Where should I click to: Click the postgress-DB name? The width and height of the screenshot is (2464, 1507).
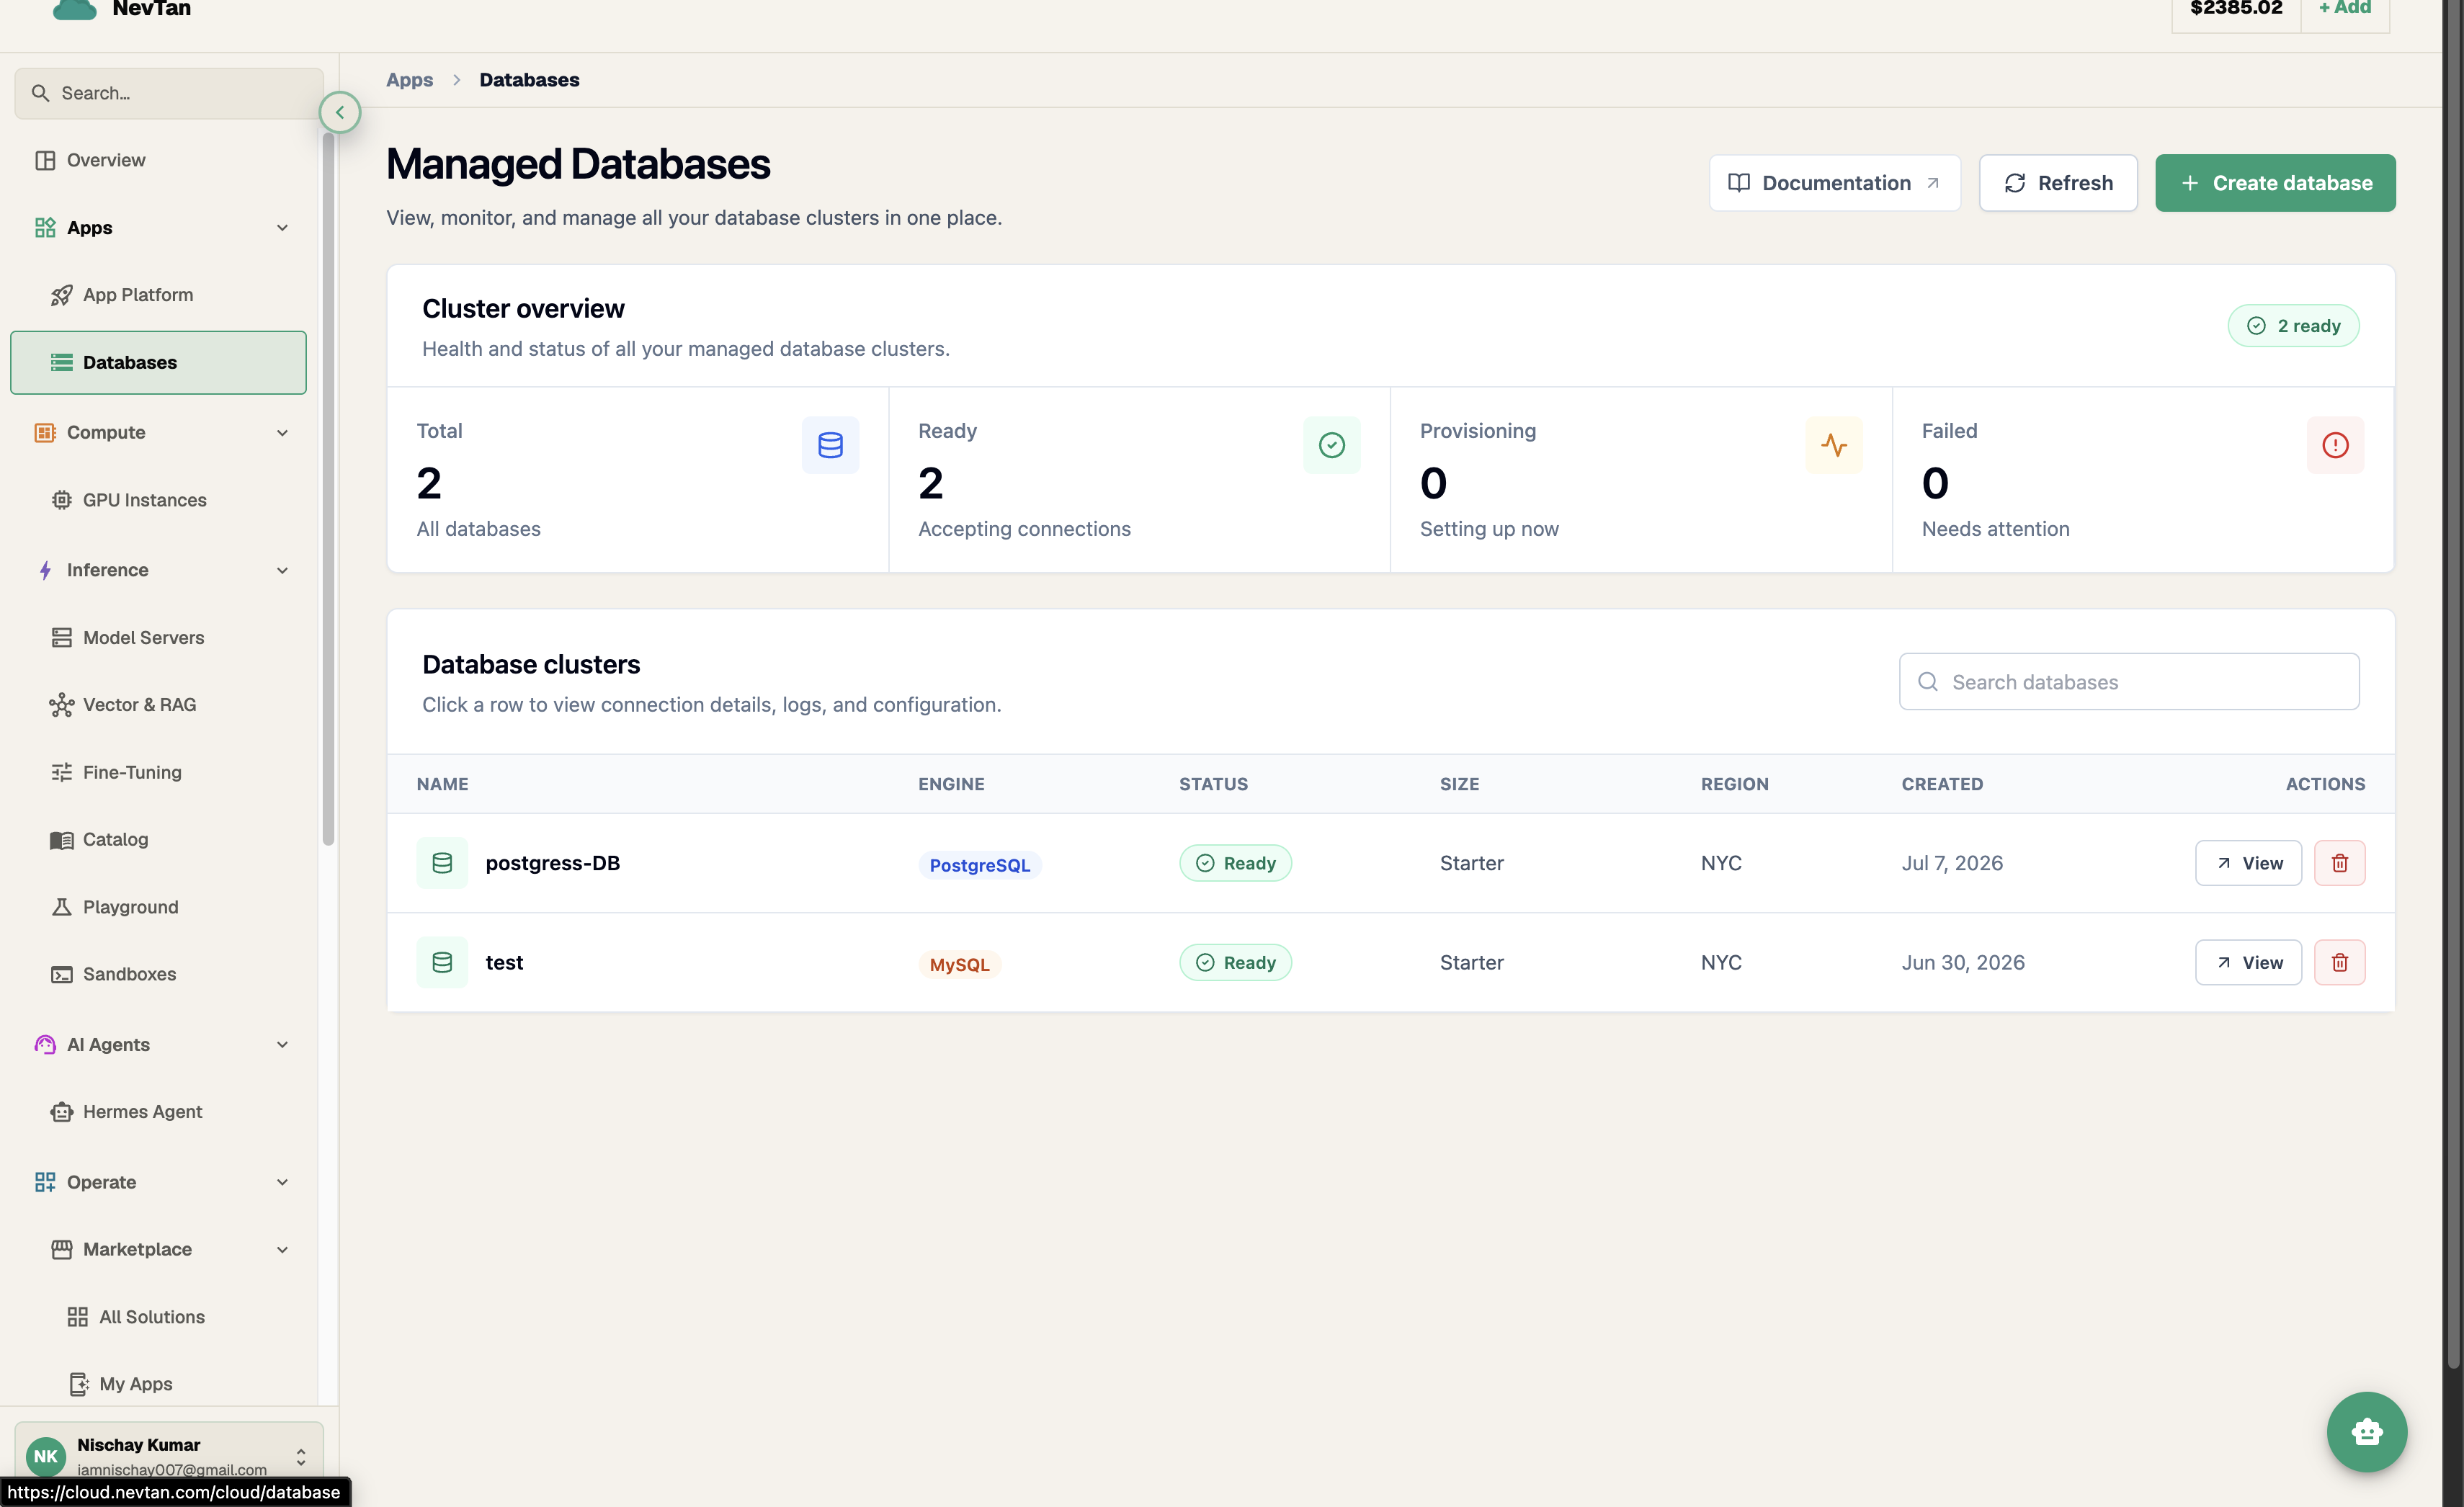[x=553, y=863]
